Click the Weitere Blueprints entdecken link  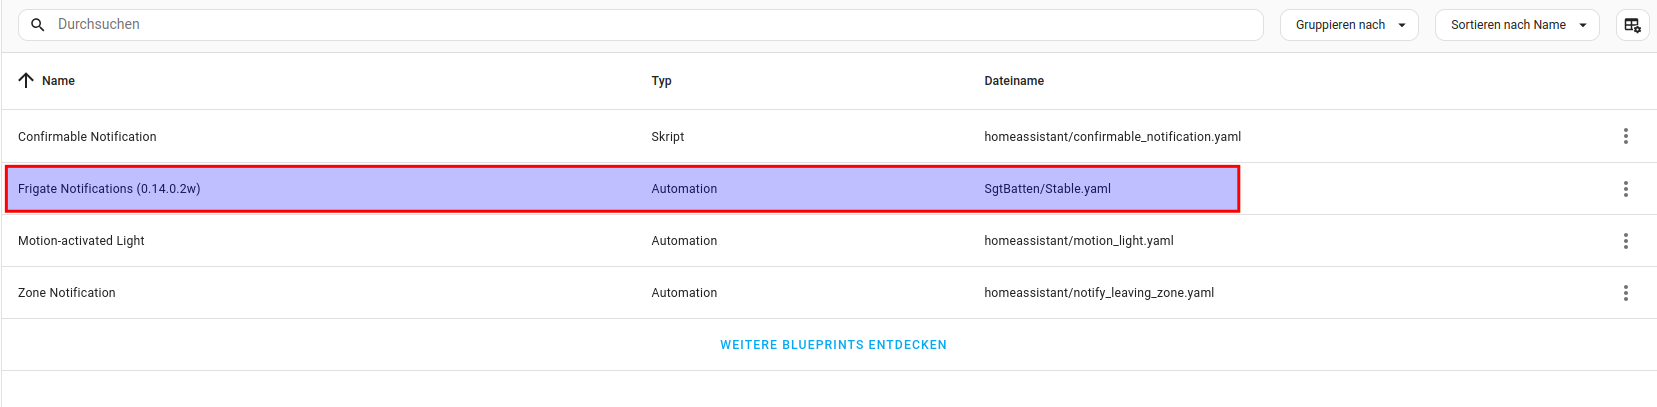point(833,345)
